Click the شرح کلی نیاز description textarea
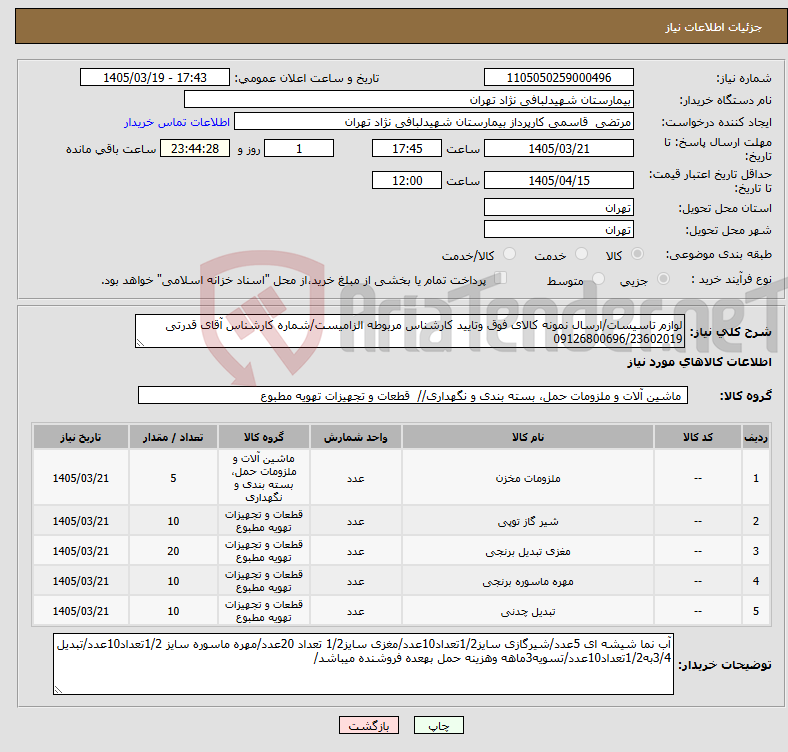The width and height of the screenshot is (788, 752). point(410,331)
